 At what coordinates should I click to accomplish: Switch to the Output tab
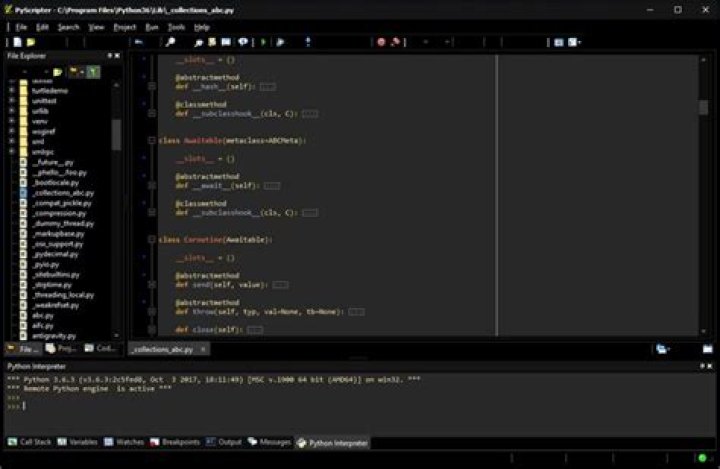[224, 442]
